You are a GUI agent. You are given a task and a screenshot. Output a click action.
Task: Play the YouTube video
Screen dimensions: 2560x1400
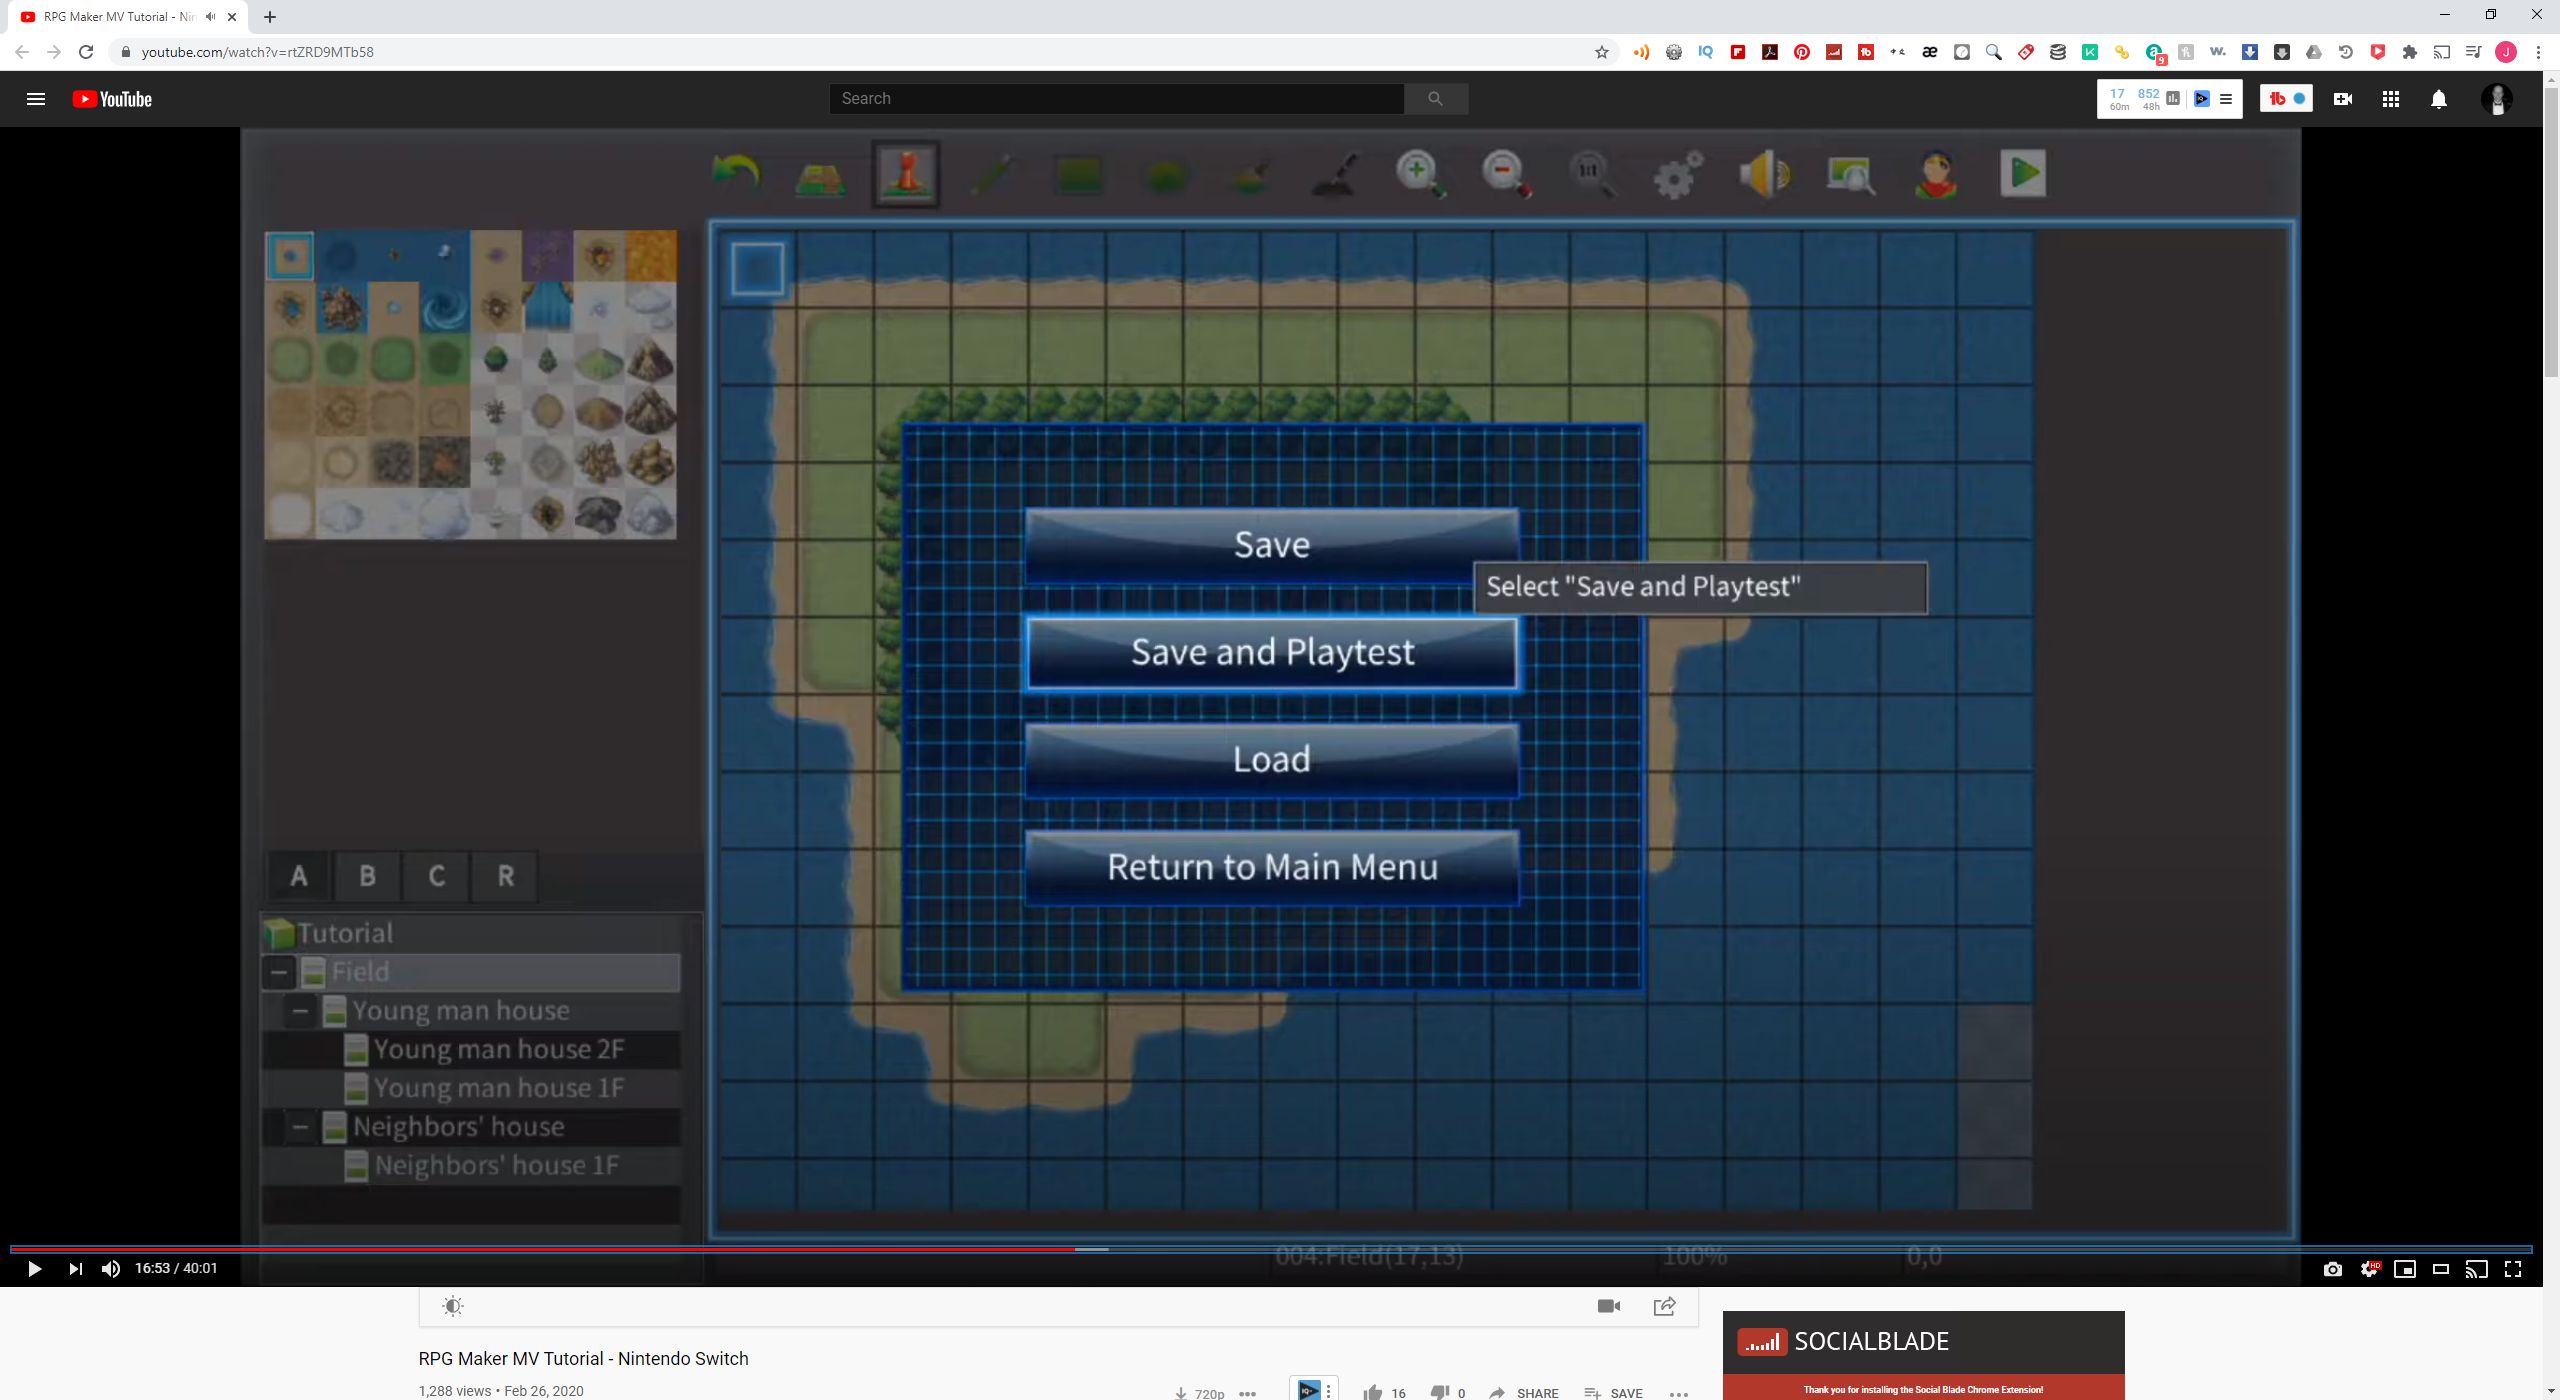pyautogui.click(x=34, y=1268)
